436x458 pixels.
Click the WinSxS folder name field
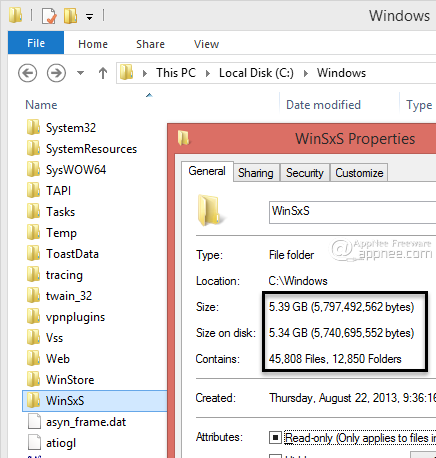pos(352,212)
